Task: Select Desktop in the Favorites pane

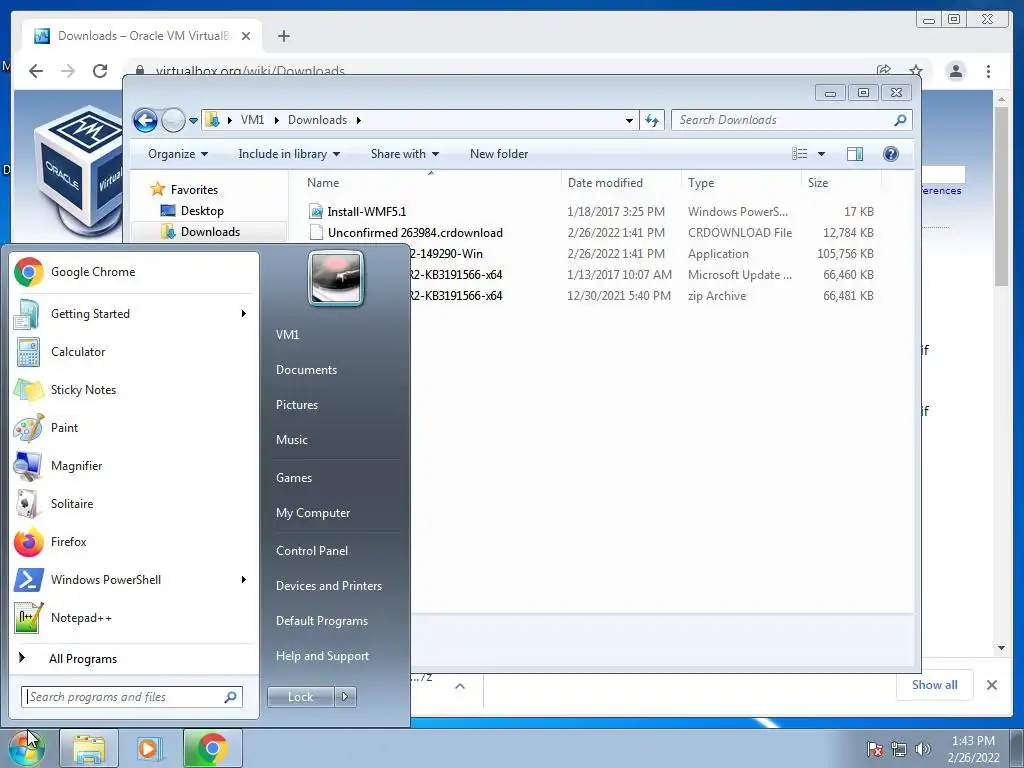Action: (202, 211)
